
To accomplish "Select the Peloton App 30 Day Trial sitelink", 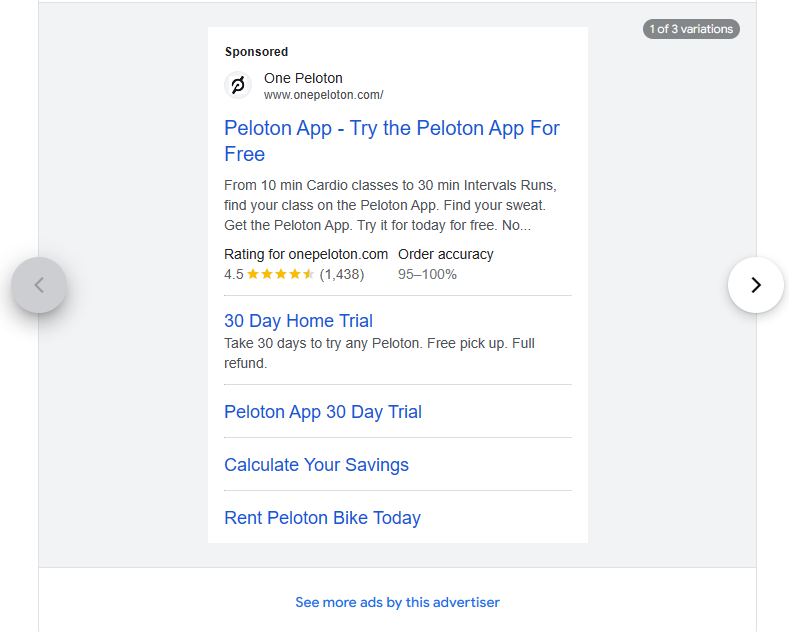I will coord(323,412).
